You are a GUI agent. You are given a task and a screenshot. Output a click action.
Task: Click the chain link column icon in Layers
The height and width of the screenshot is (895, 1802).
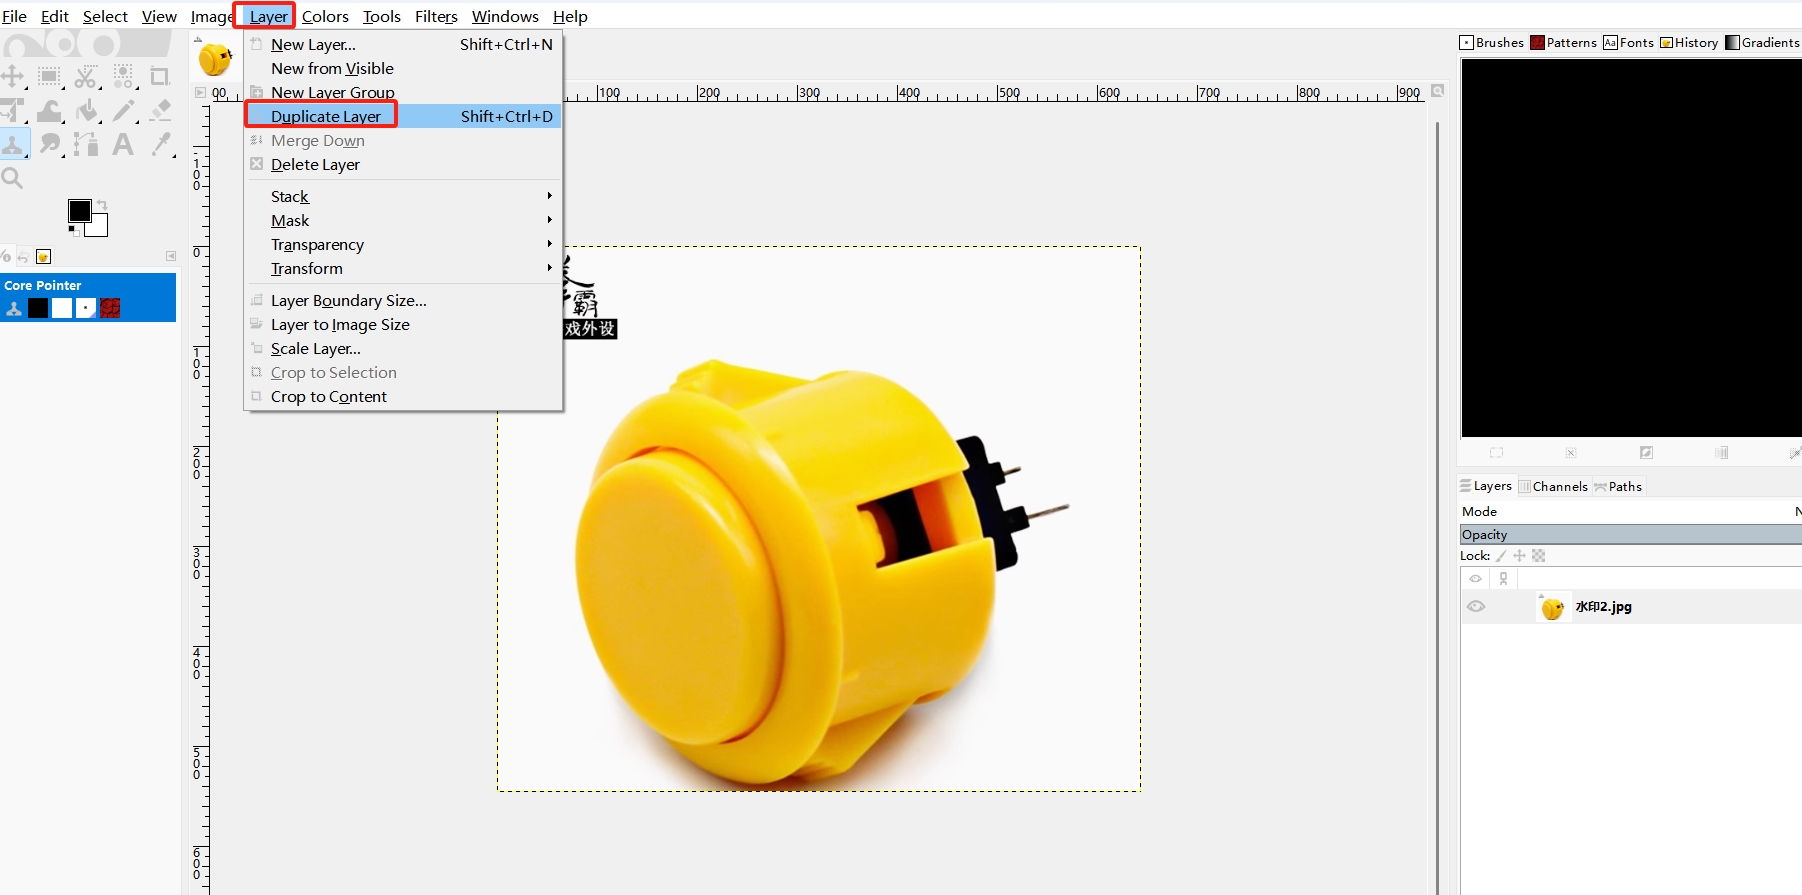(x=1503, y=578)
